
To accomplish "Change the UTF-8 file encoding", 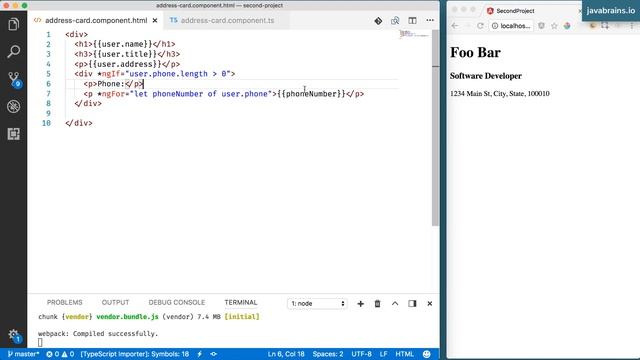I will (x=362, y=354).
